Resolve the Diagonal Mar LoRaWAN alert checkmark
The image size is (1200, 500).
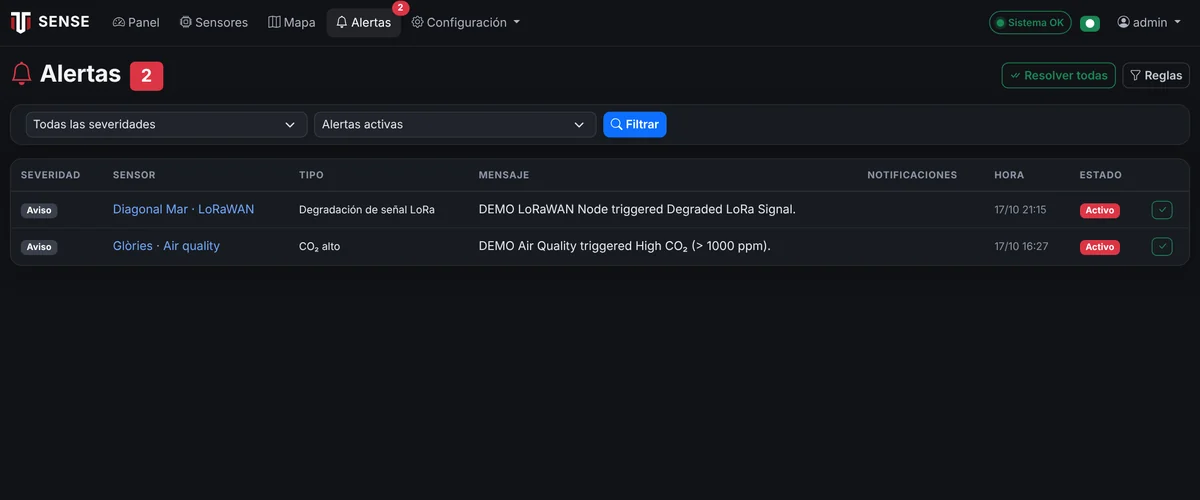coord(1161,210)
